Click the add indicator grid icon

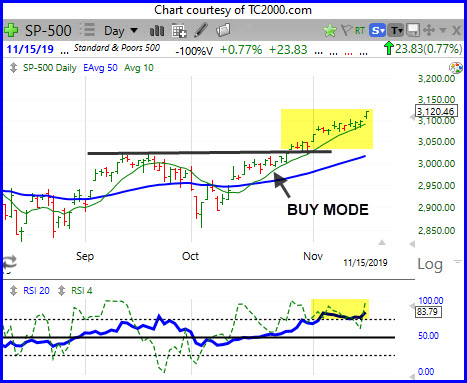[179, 31]
